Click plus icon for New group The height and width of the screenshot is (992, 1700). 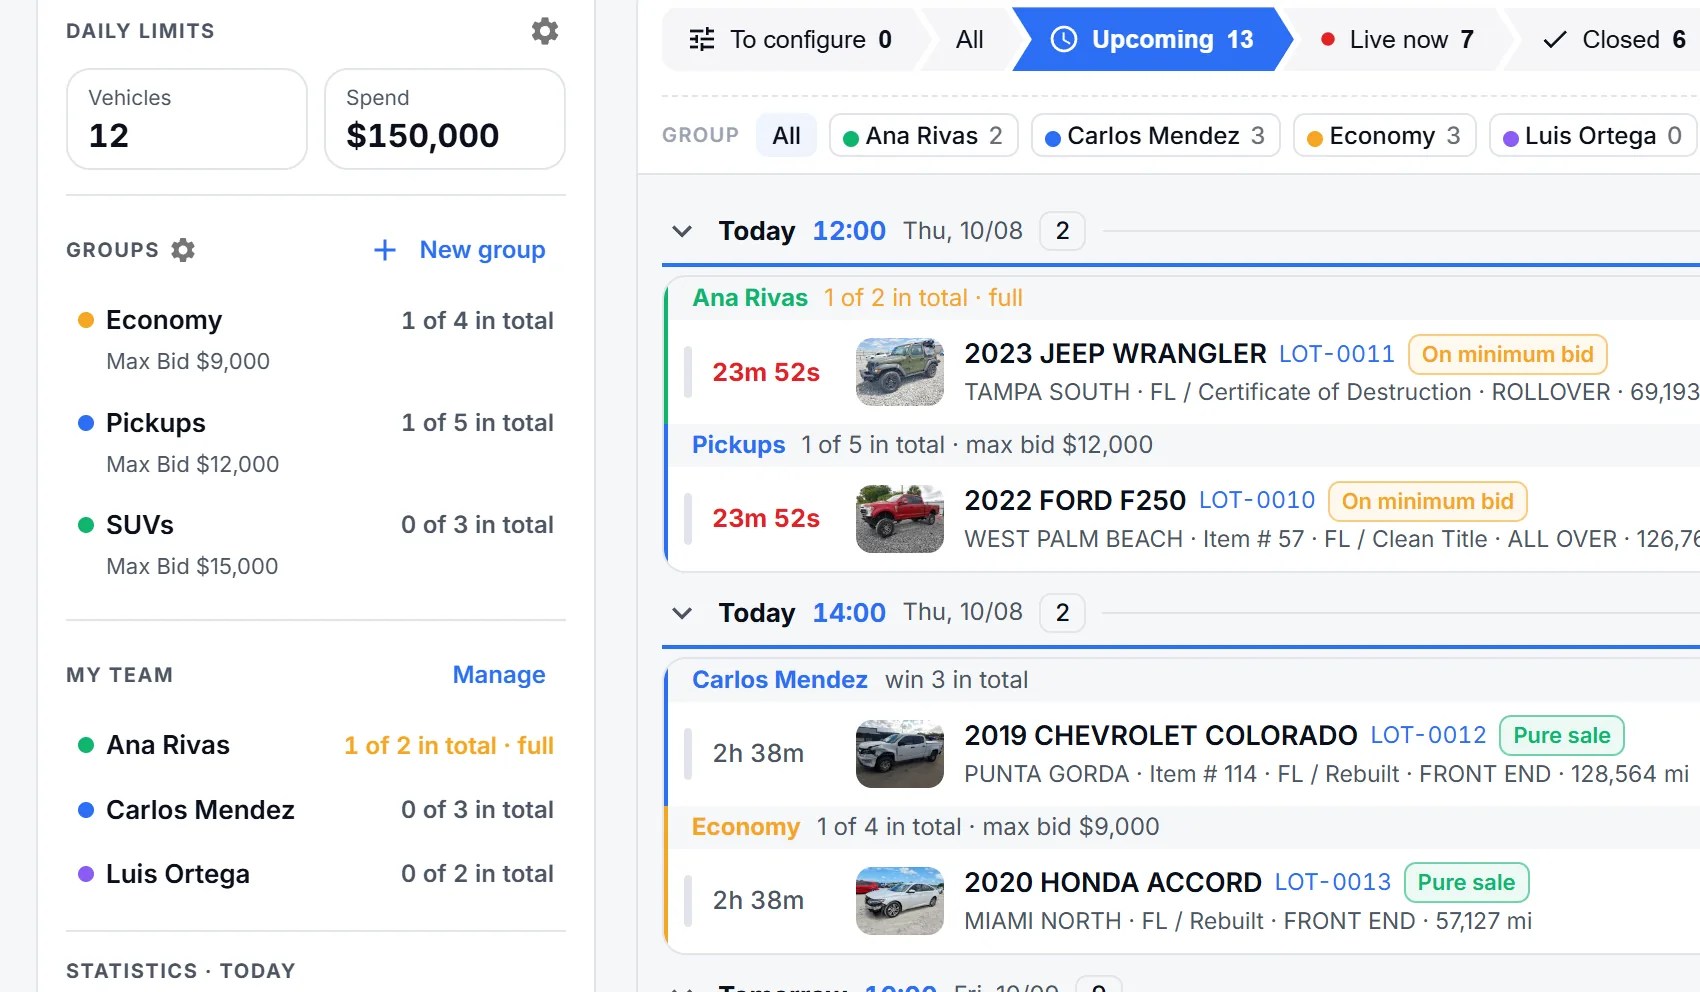tap(385, 250)
